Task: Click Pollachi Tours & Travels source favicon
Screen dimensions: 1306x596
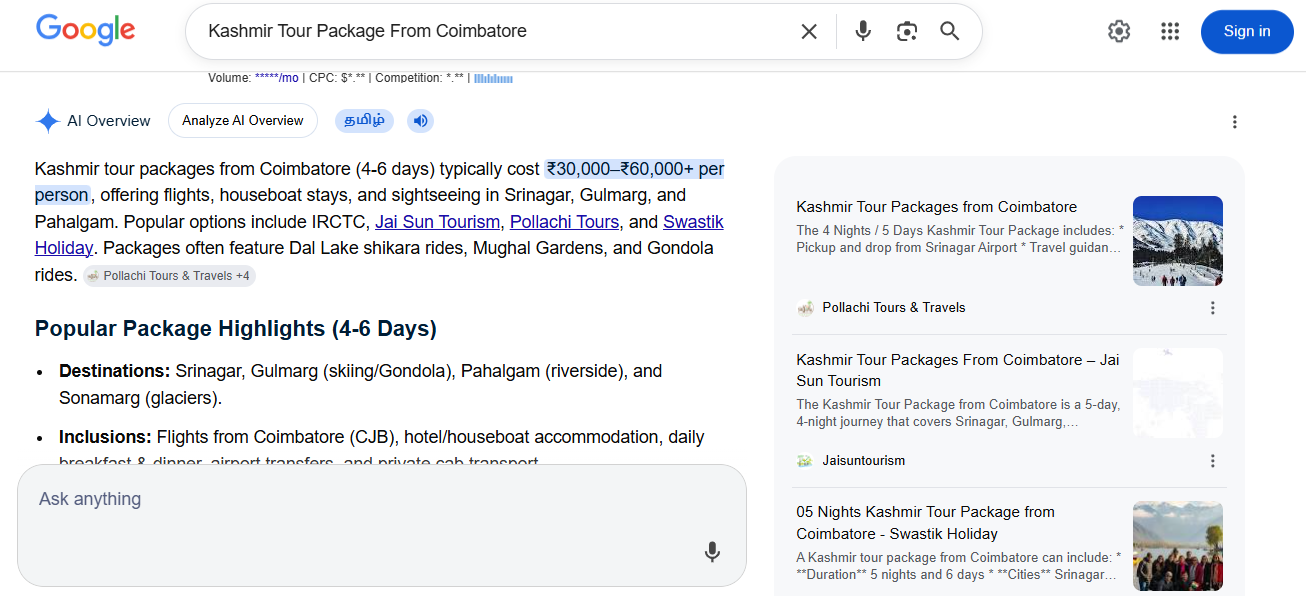Action: tap(805, 308)
